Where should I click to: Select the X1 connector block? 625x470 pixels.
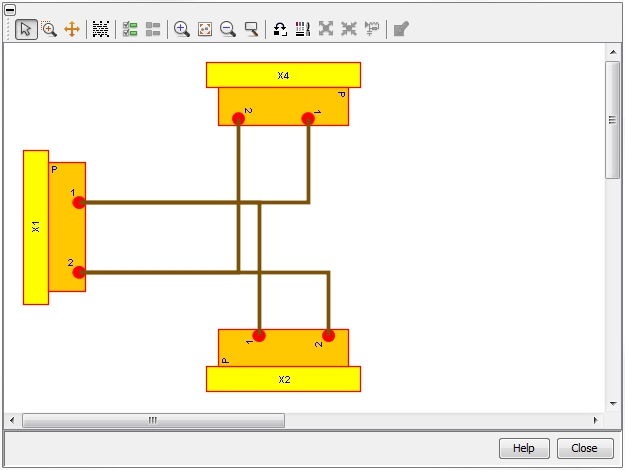(x=36, y=227)
